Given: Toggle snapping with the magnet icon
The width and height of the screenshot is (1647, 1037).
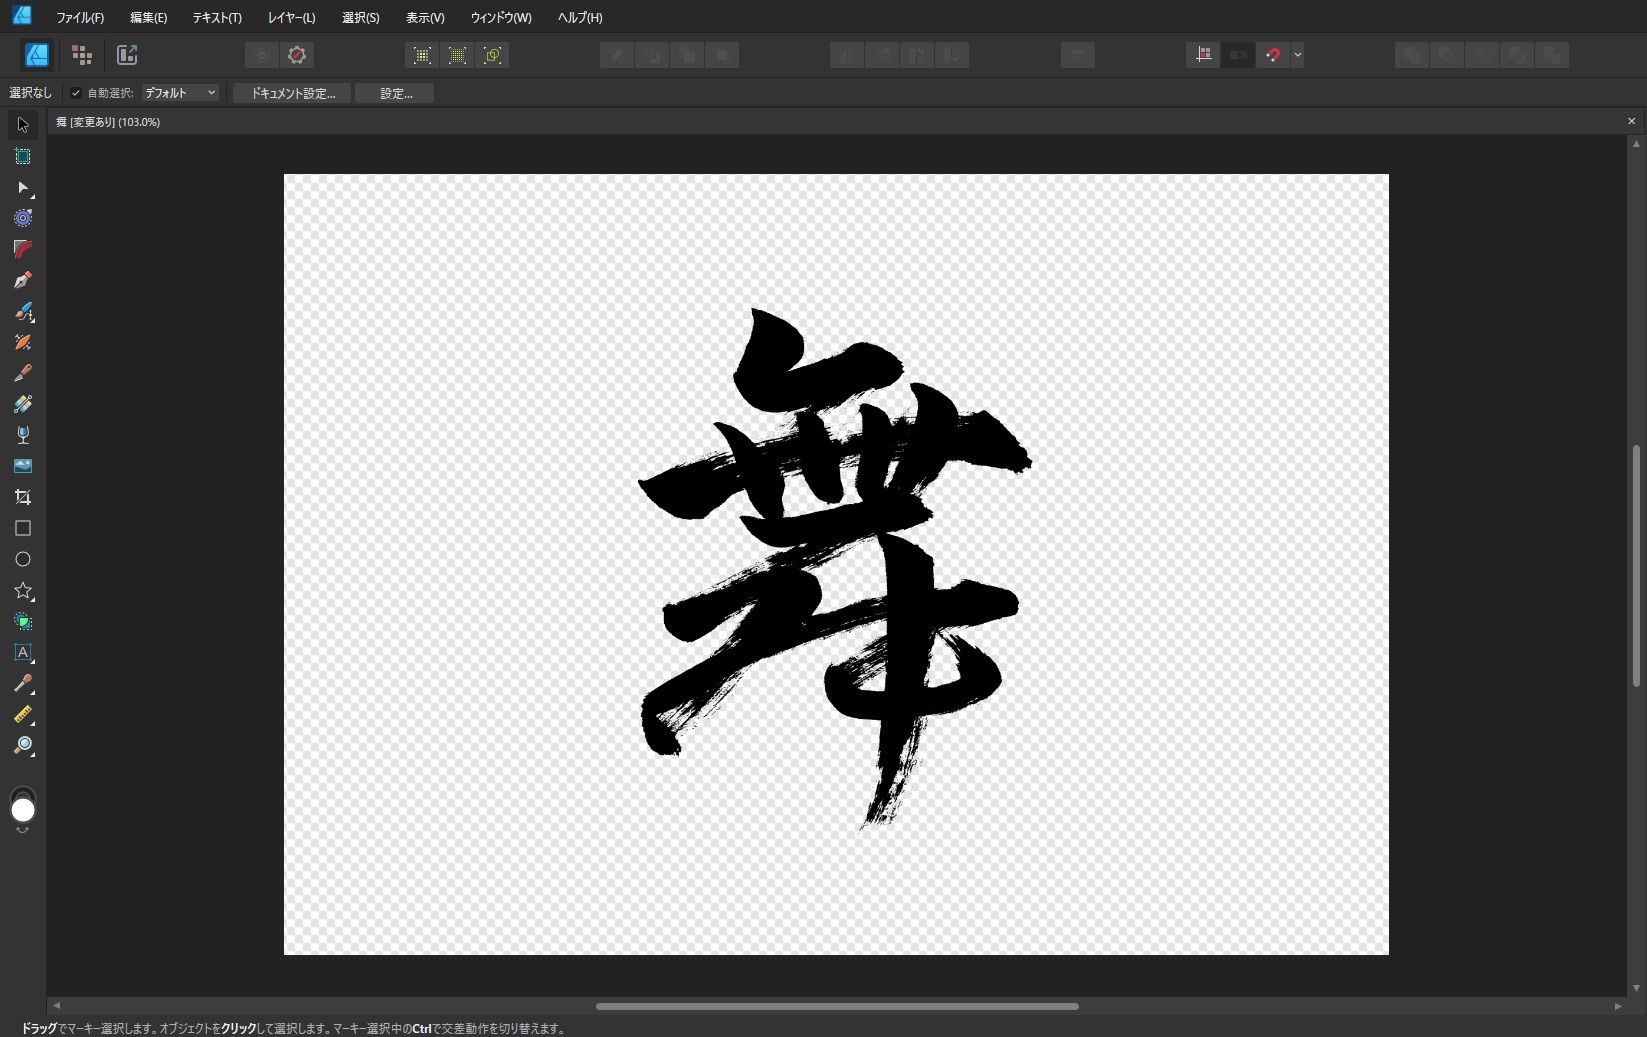Looking at the screenshot, I should click(1272, 55).
